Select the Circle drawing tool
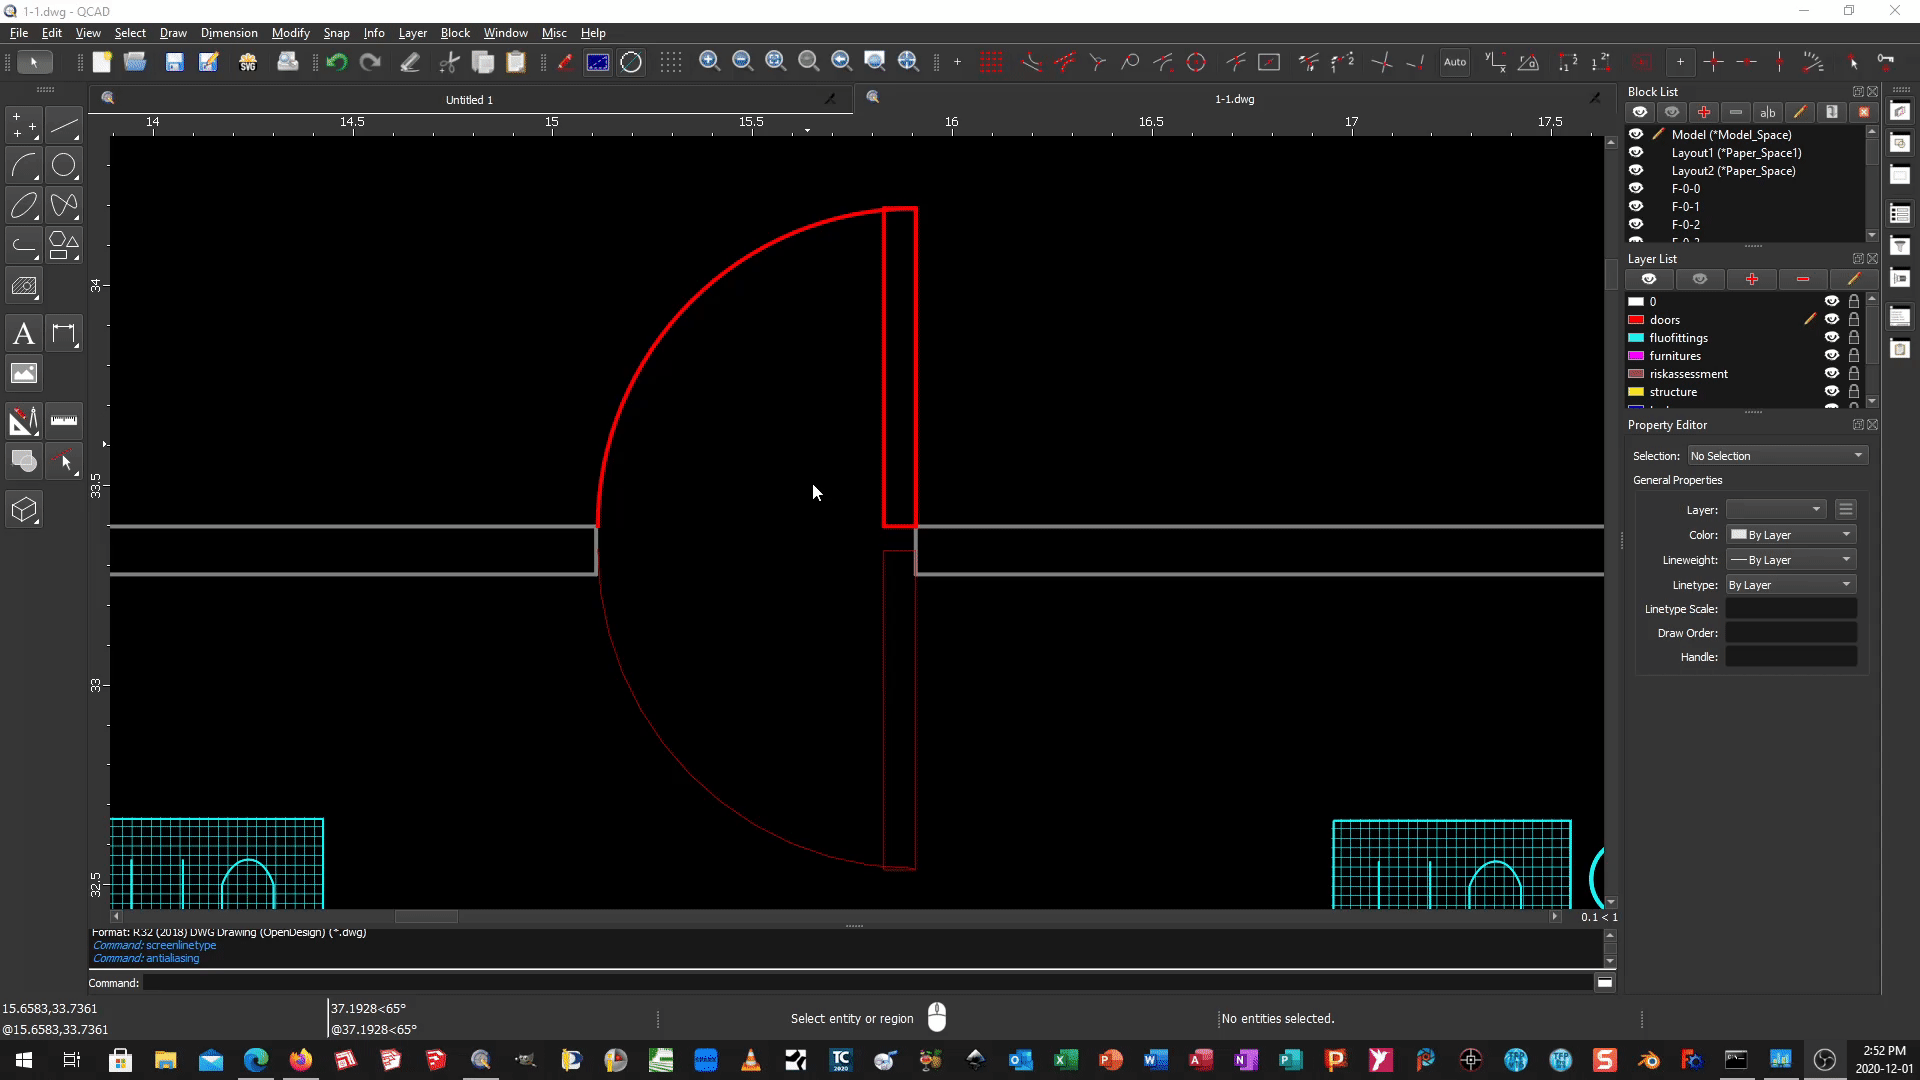The width and height of the screenshot is (1920, 1080). pyautogui.click(x=63, y=166)
